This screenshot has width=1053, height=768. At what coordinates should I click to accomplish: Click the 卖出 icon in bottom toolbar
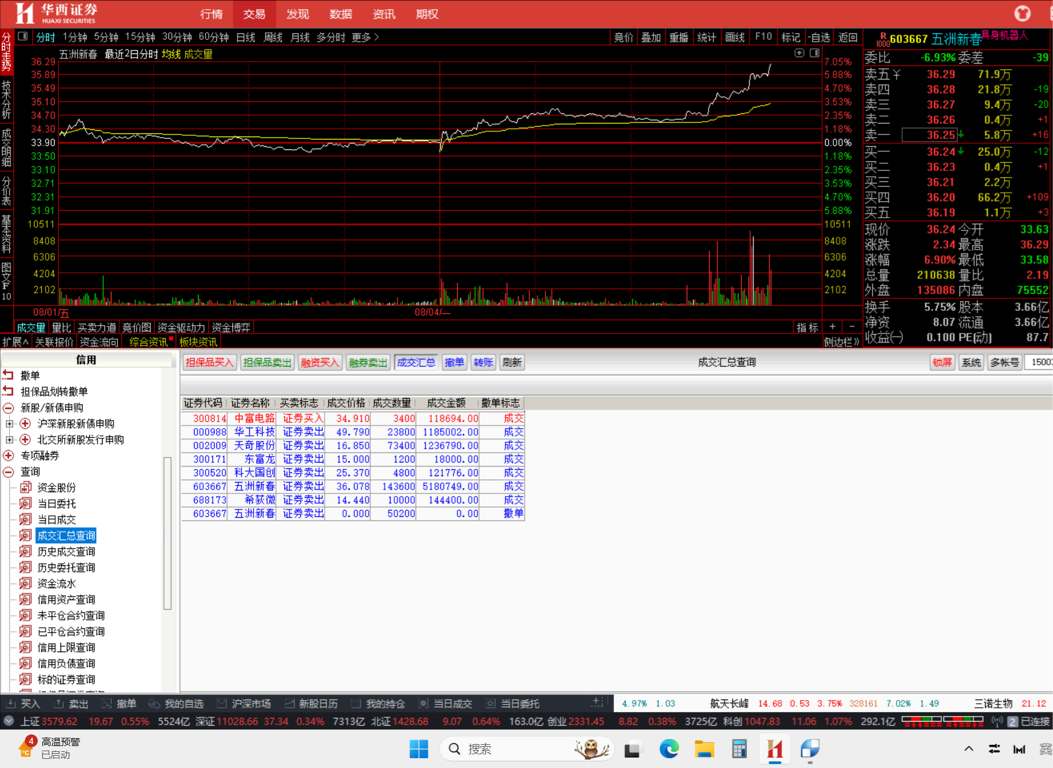point(59,704)
